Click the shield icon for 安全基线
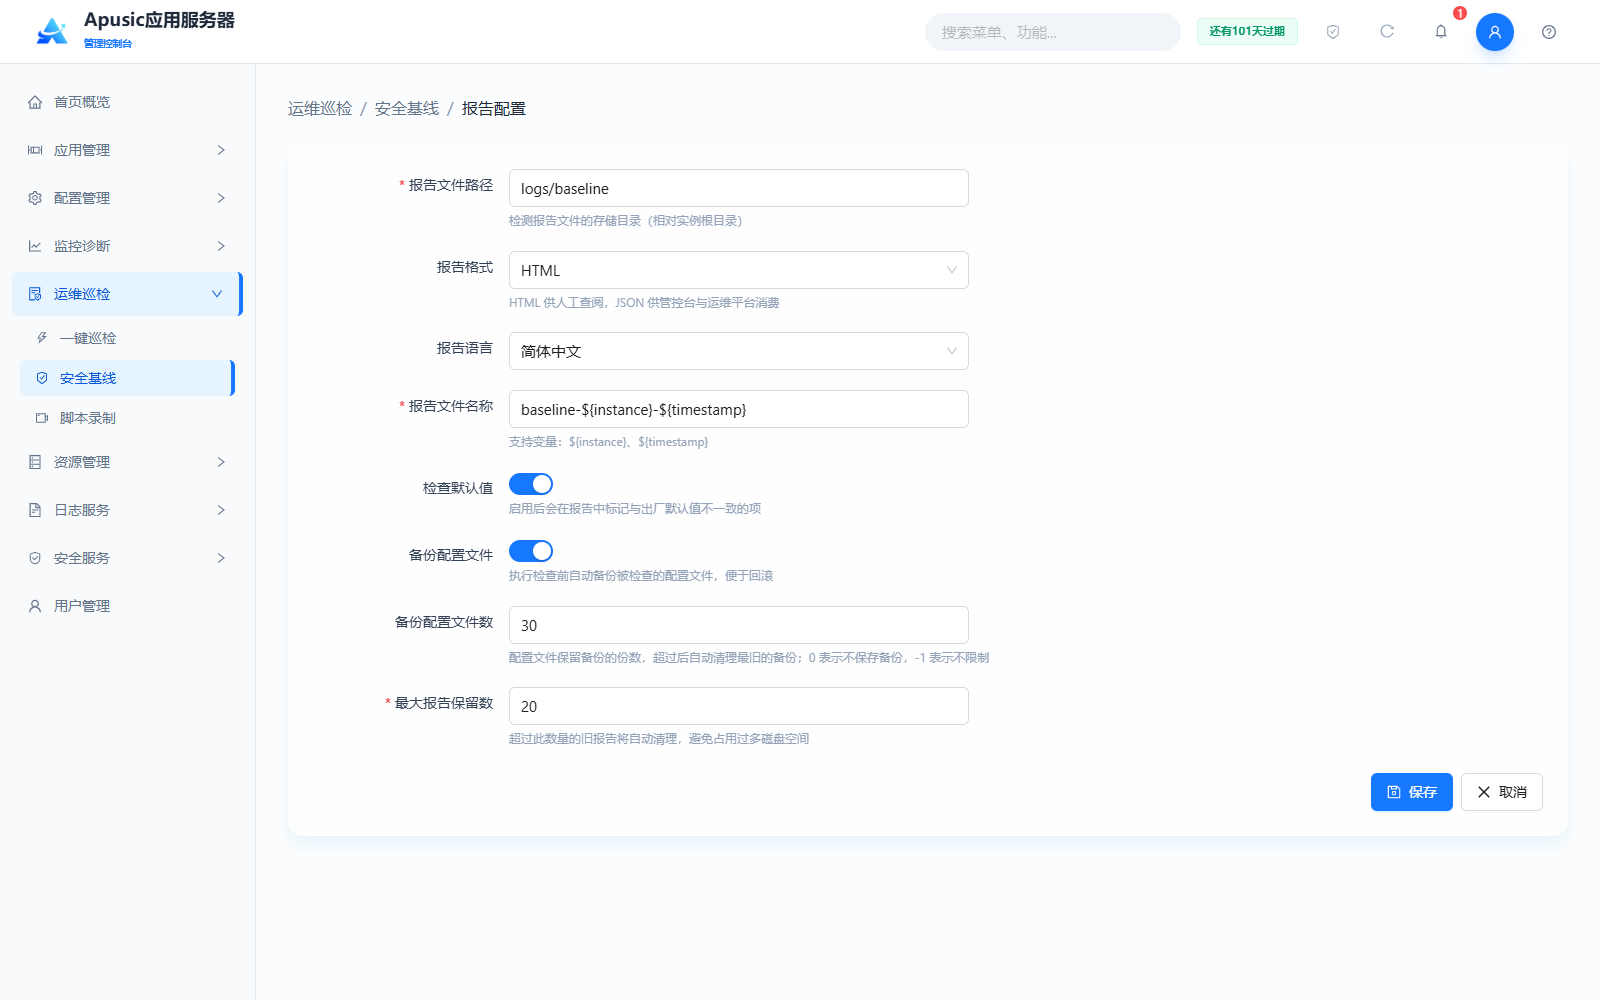 (42, 378)
